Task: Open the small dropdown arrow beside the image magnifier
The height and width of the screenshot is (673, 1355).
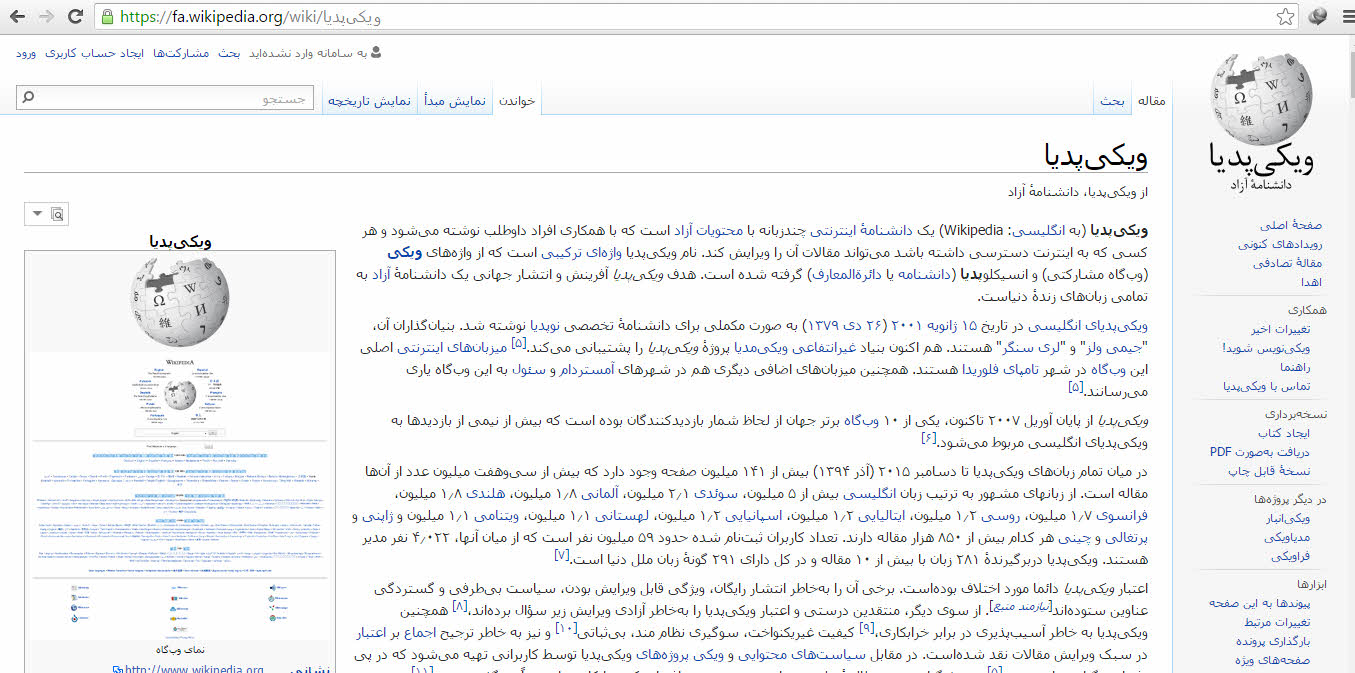Action: tap(35, 213)
